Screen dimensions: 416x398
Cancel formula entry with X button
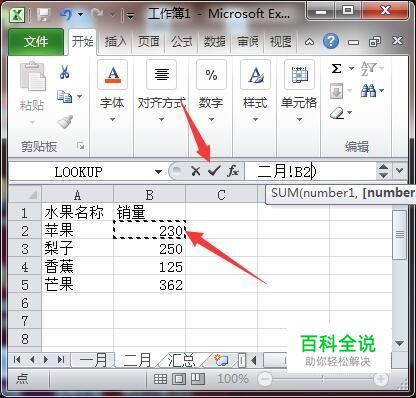tap(196, 171)
